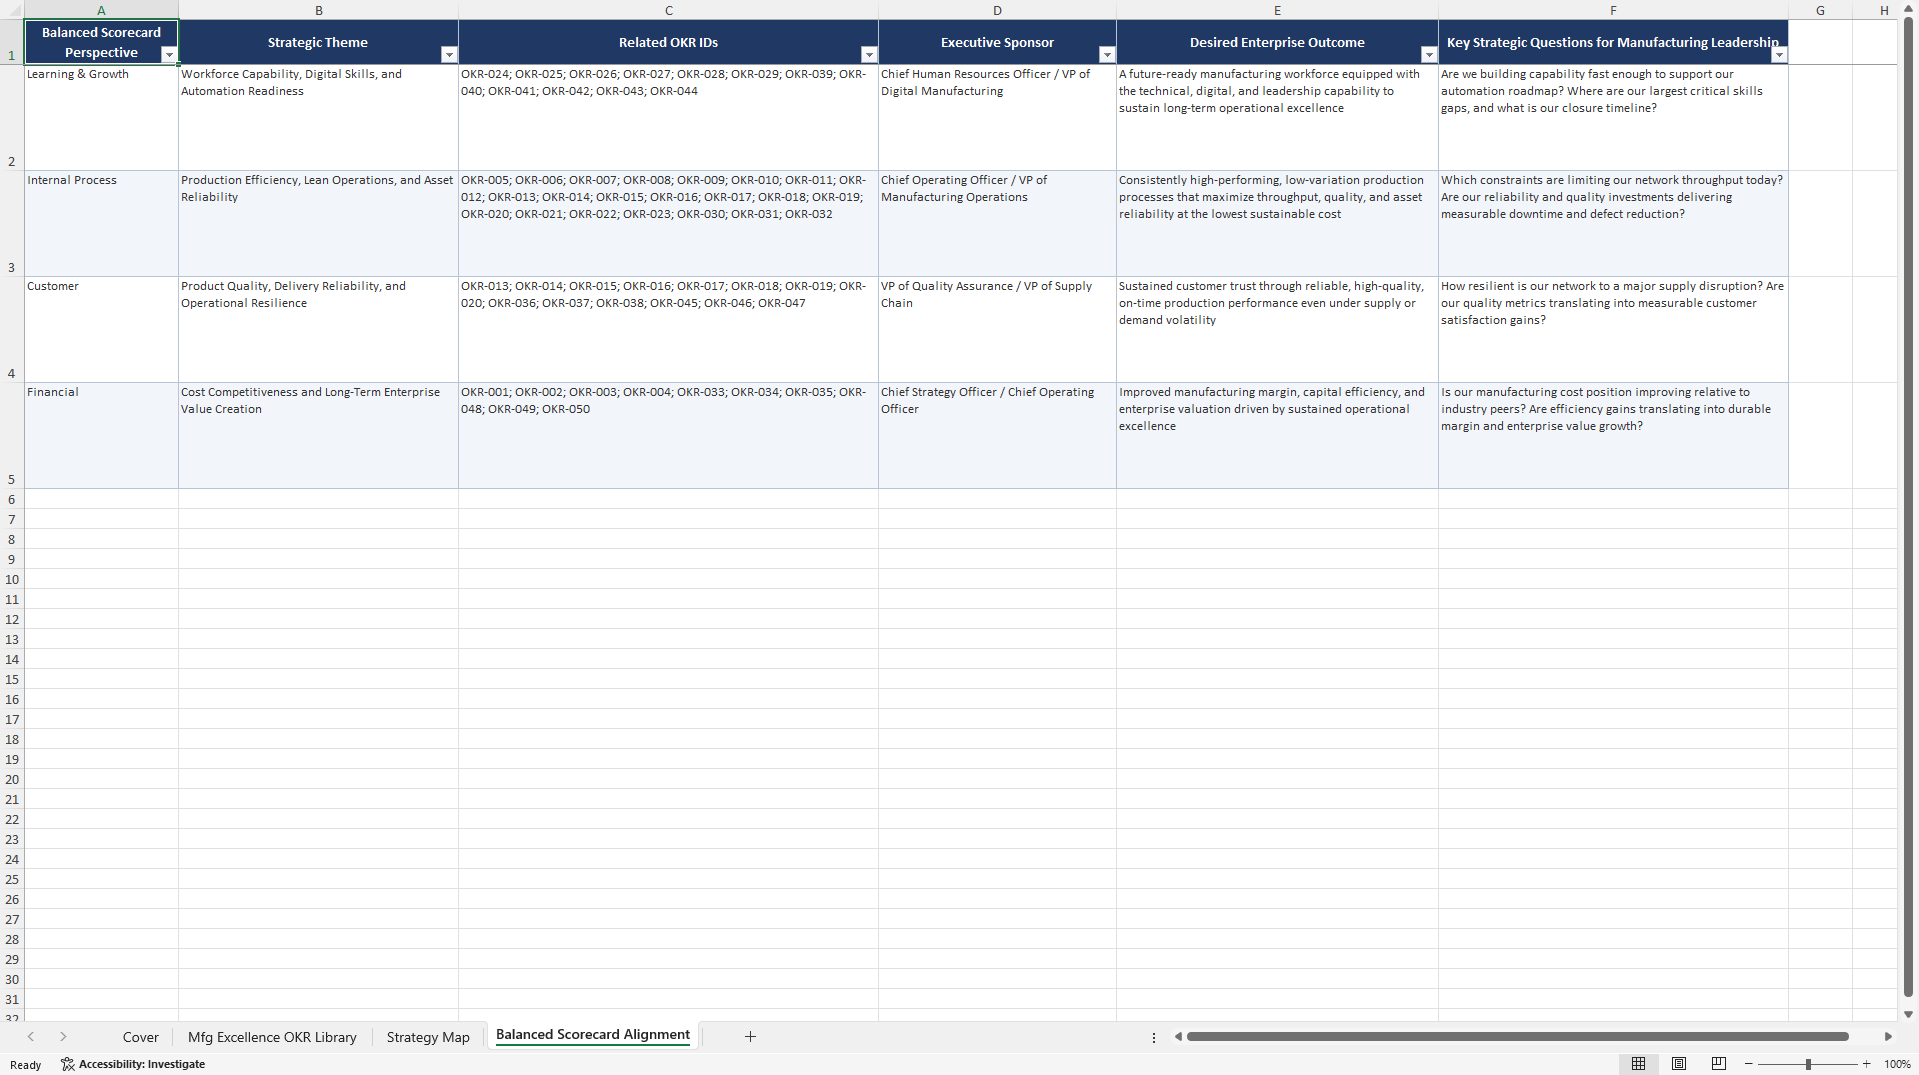Select the Internal Process cell

tap(101, 224)
